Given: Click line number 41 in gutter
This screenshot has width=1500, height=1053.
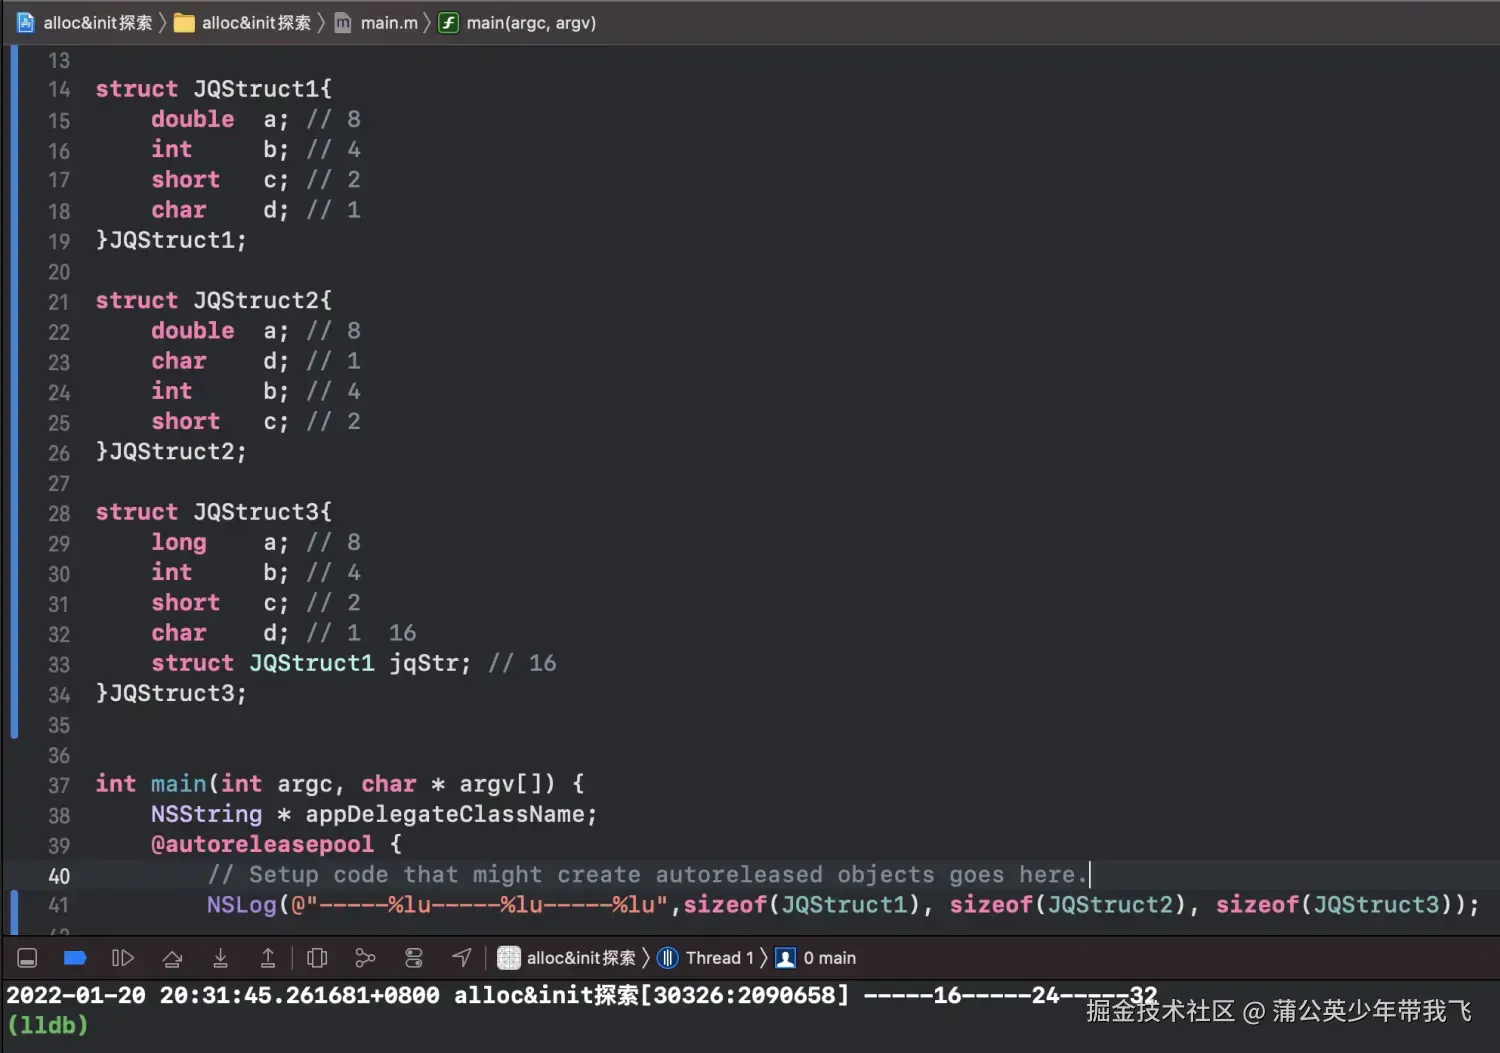Looking at the screenshot, I should click(59, 905).
